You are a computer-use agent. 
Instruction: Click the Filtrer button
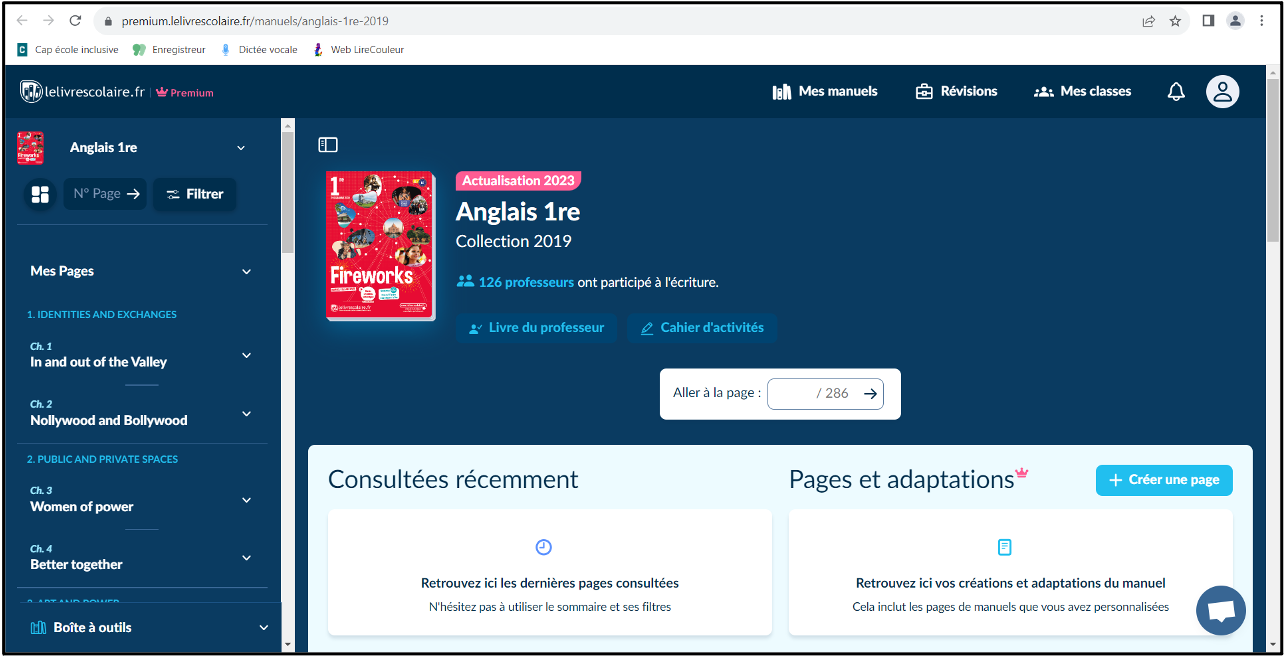pos(195,194)
